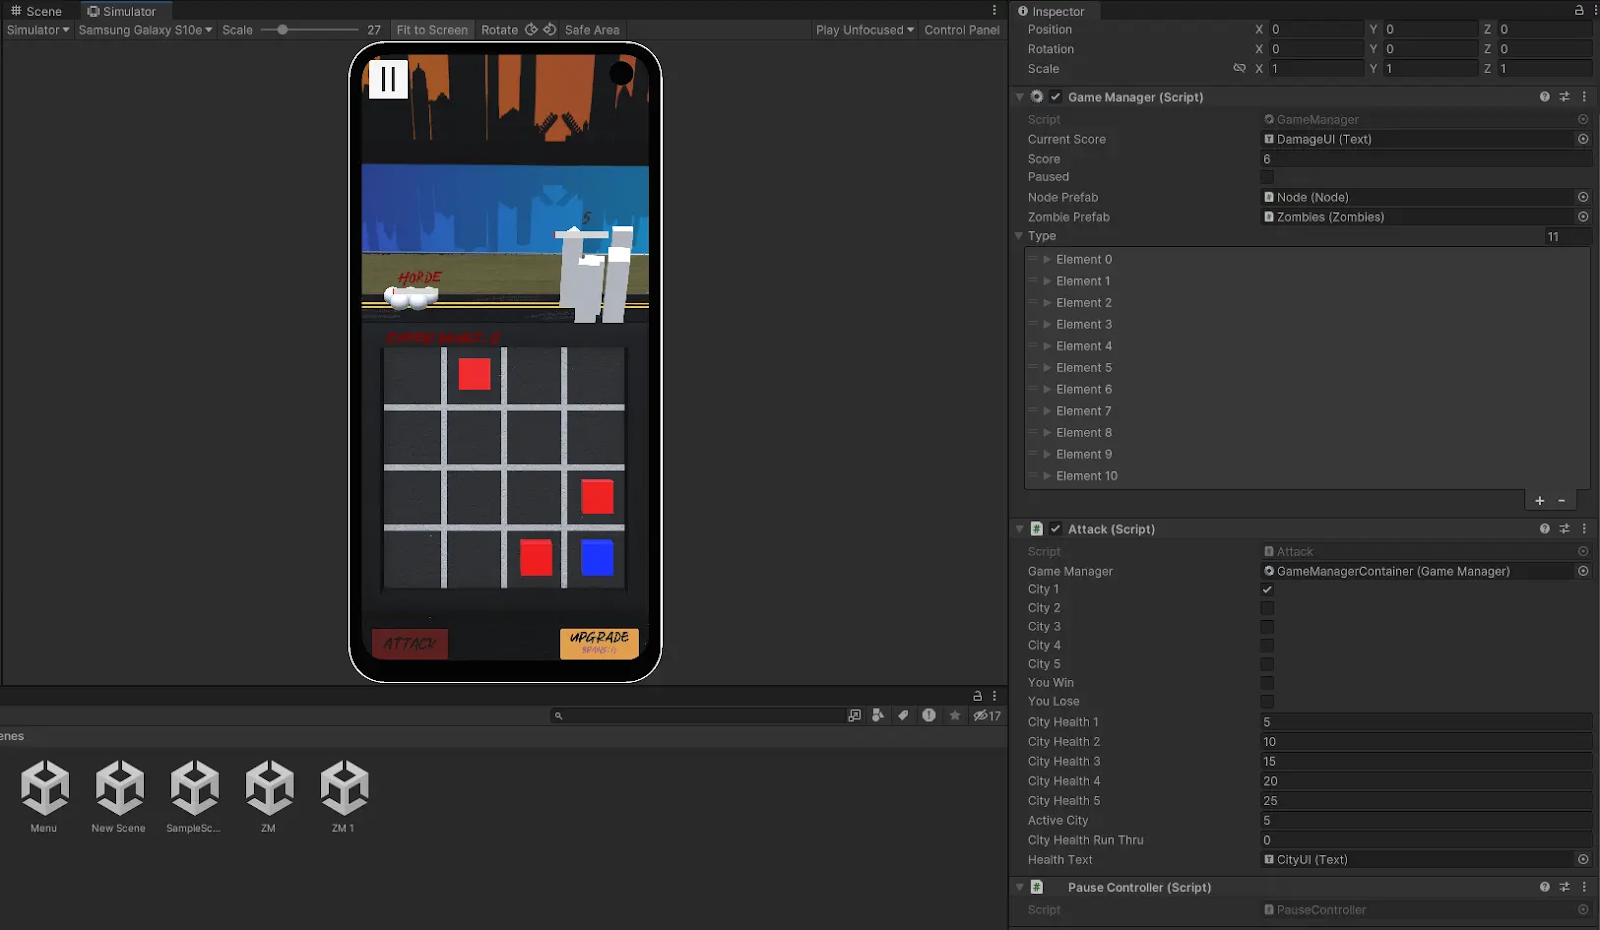Image resolution: width=1600 pixels, height=930 pixels.
Task: Open Game Manager component kebab menu
Action: click(x=1584, y=97)
